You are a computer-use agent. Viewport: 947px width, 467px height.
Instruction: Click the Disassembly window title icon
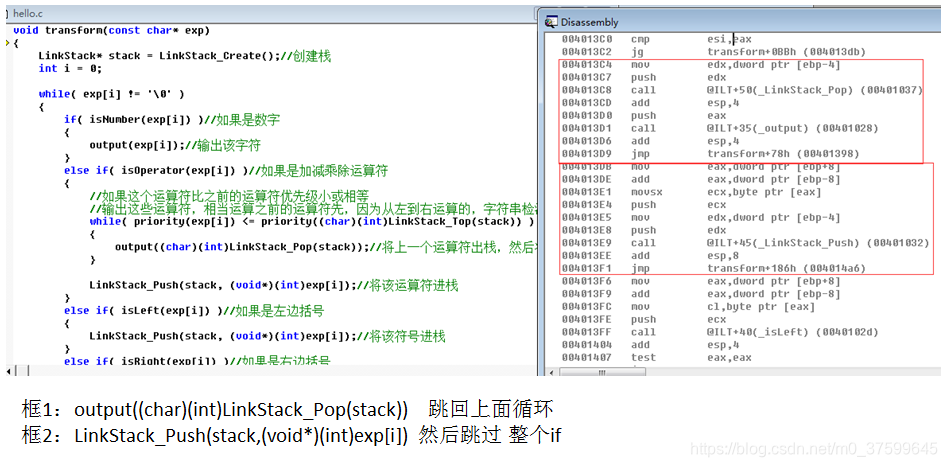[x=551, y=22]
